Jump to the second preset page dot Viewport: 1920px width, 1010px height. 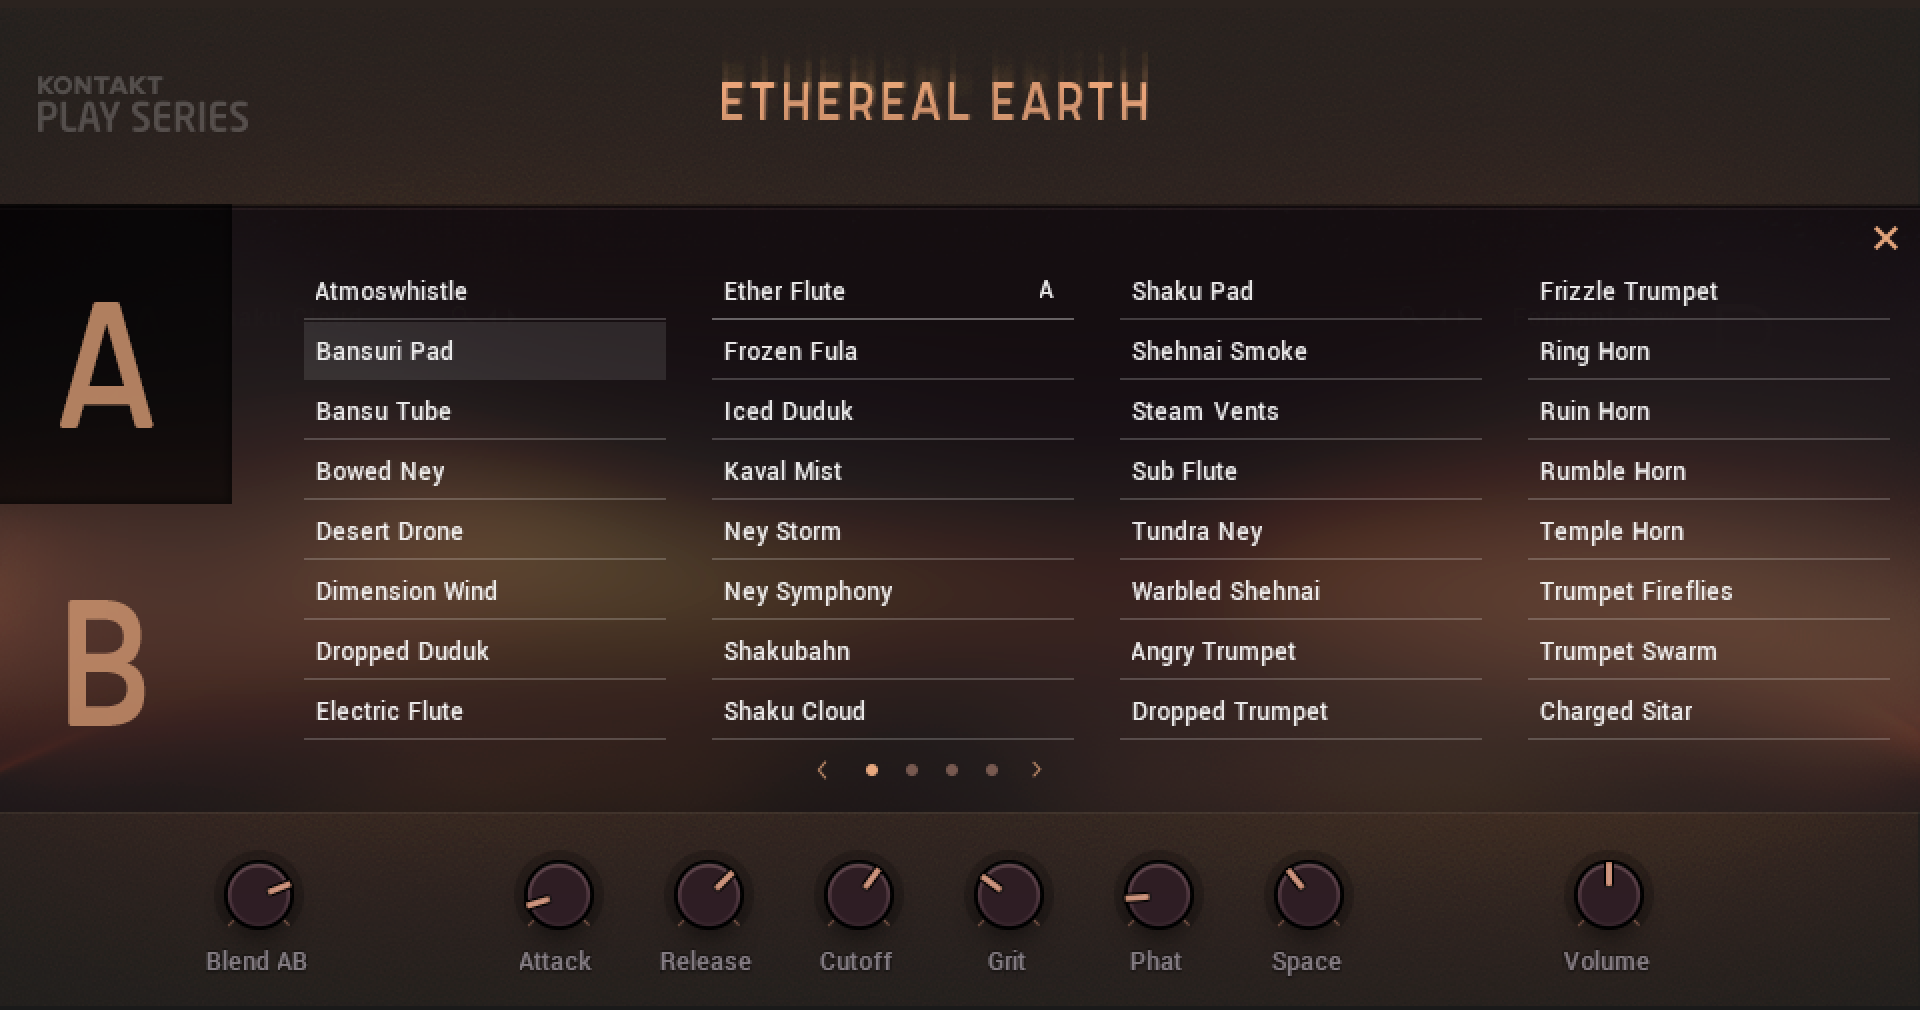pyautogui.click(x=912, y=770)
